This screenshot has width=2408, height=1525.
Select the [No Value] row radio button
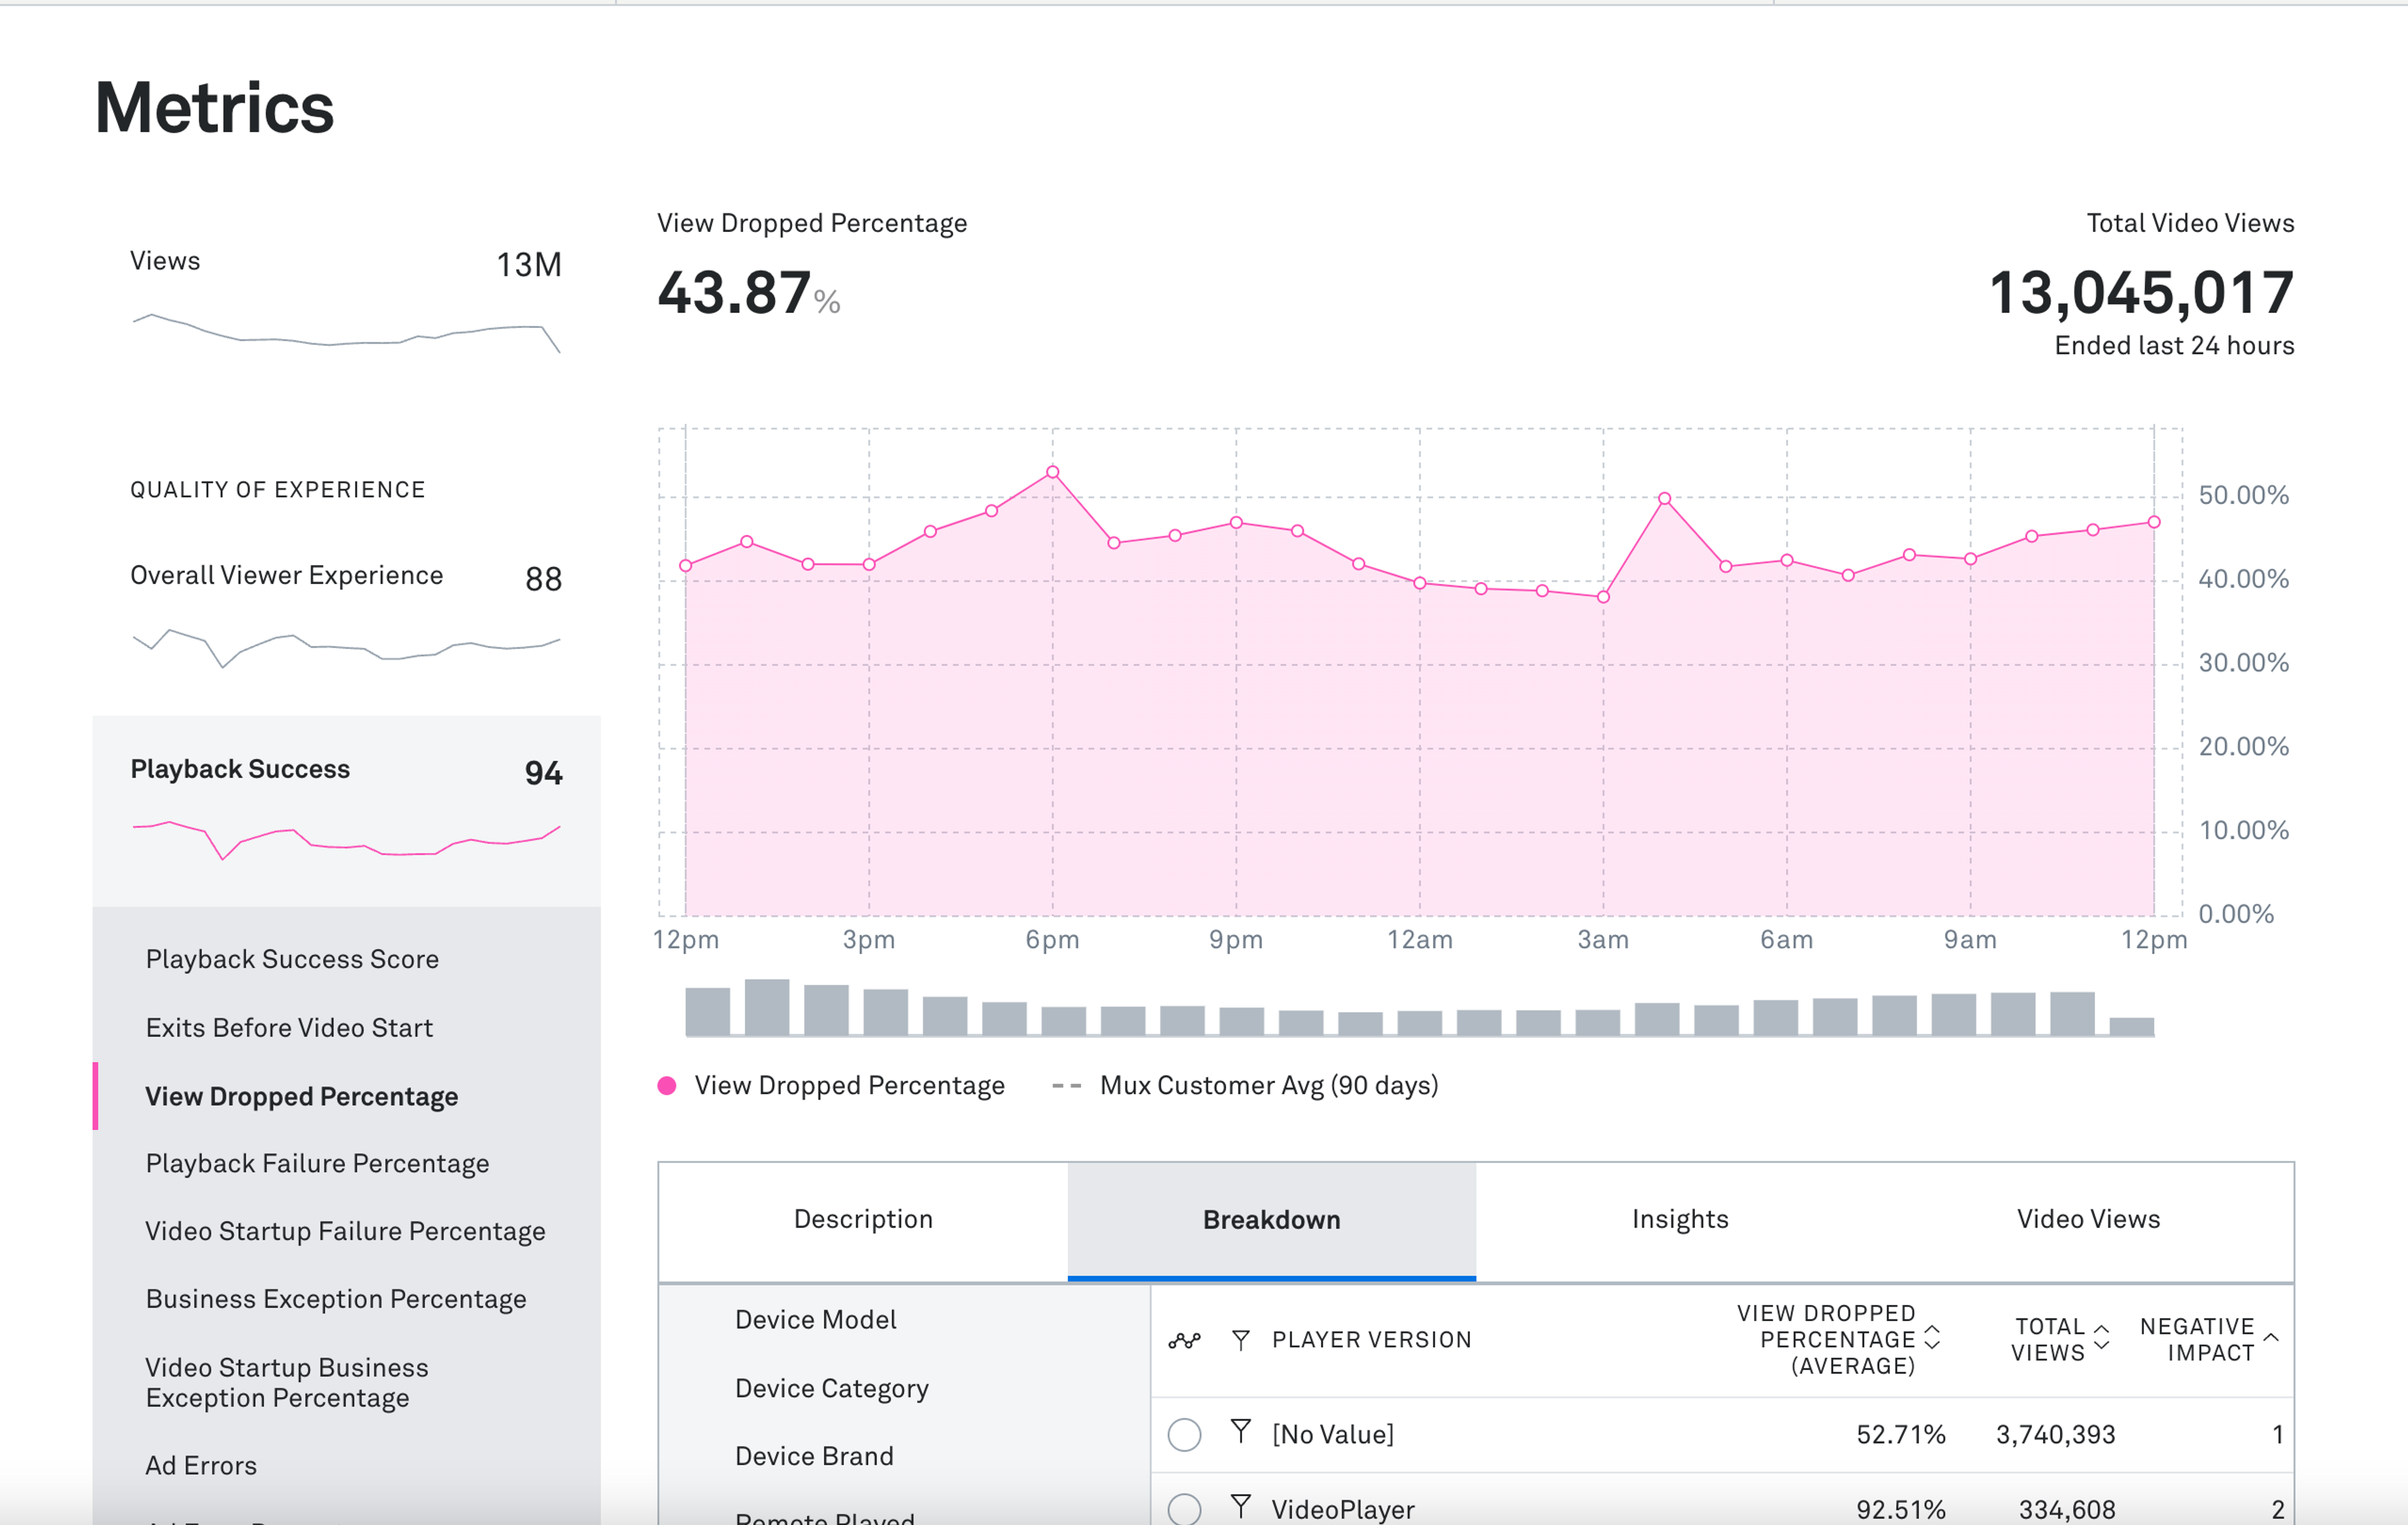[x=1184, y=1434]
